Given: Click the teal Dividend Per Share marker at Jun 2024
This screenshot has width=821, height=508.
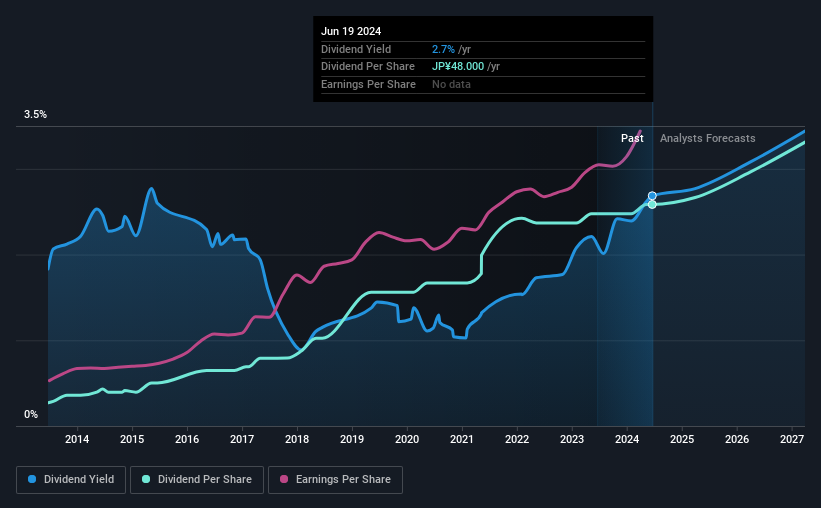Looking at the screenshot, I should (652, 204).
